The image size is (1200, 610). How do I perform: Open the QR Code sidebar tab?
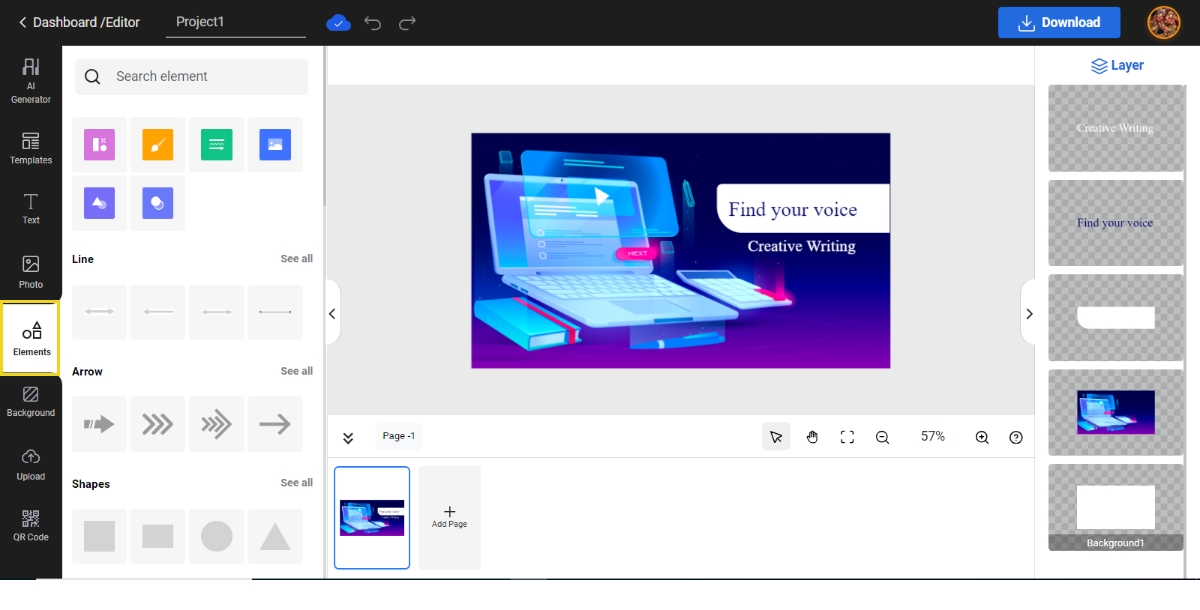coord(31,525)
